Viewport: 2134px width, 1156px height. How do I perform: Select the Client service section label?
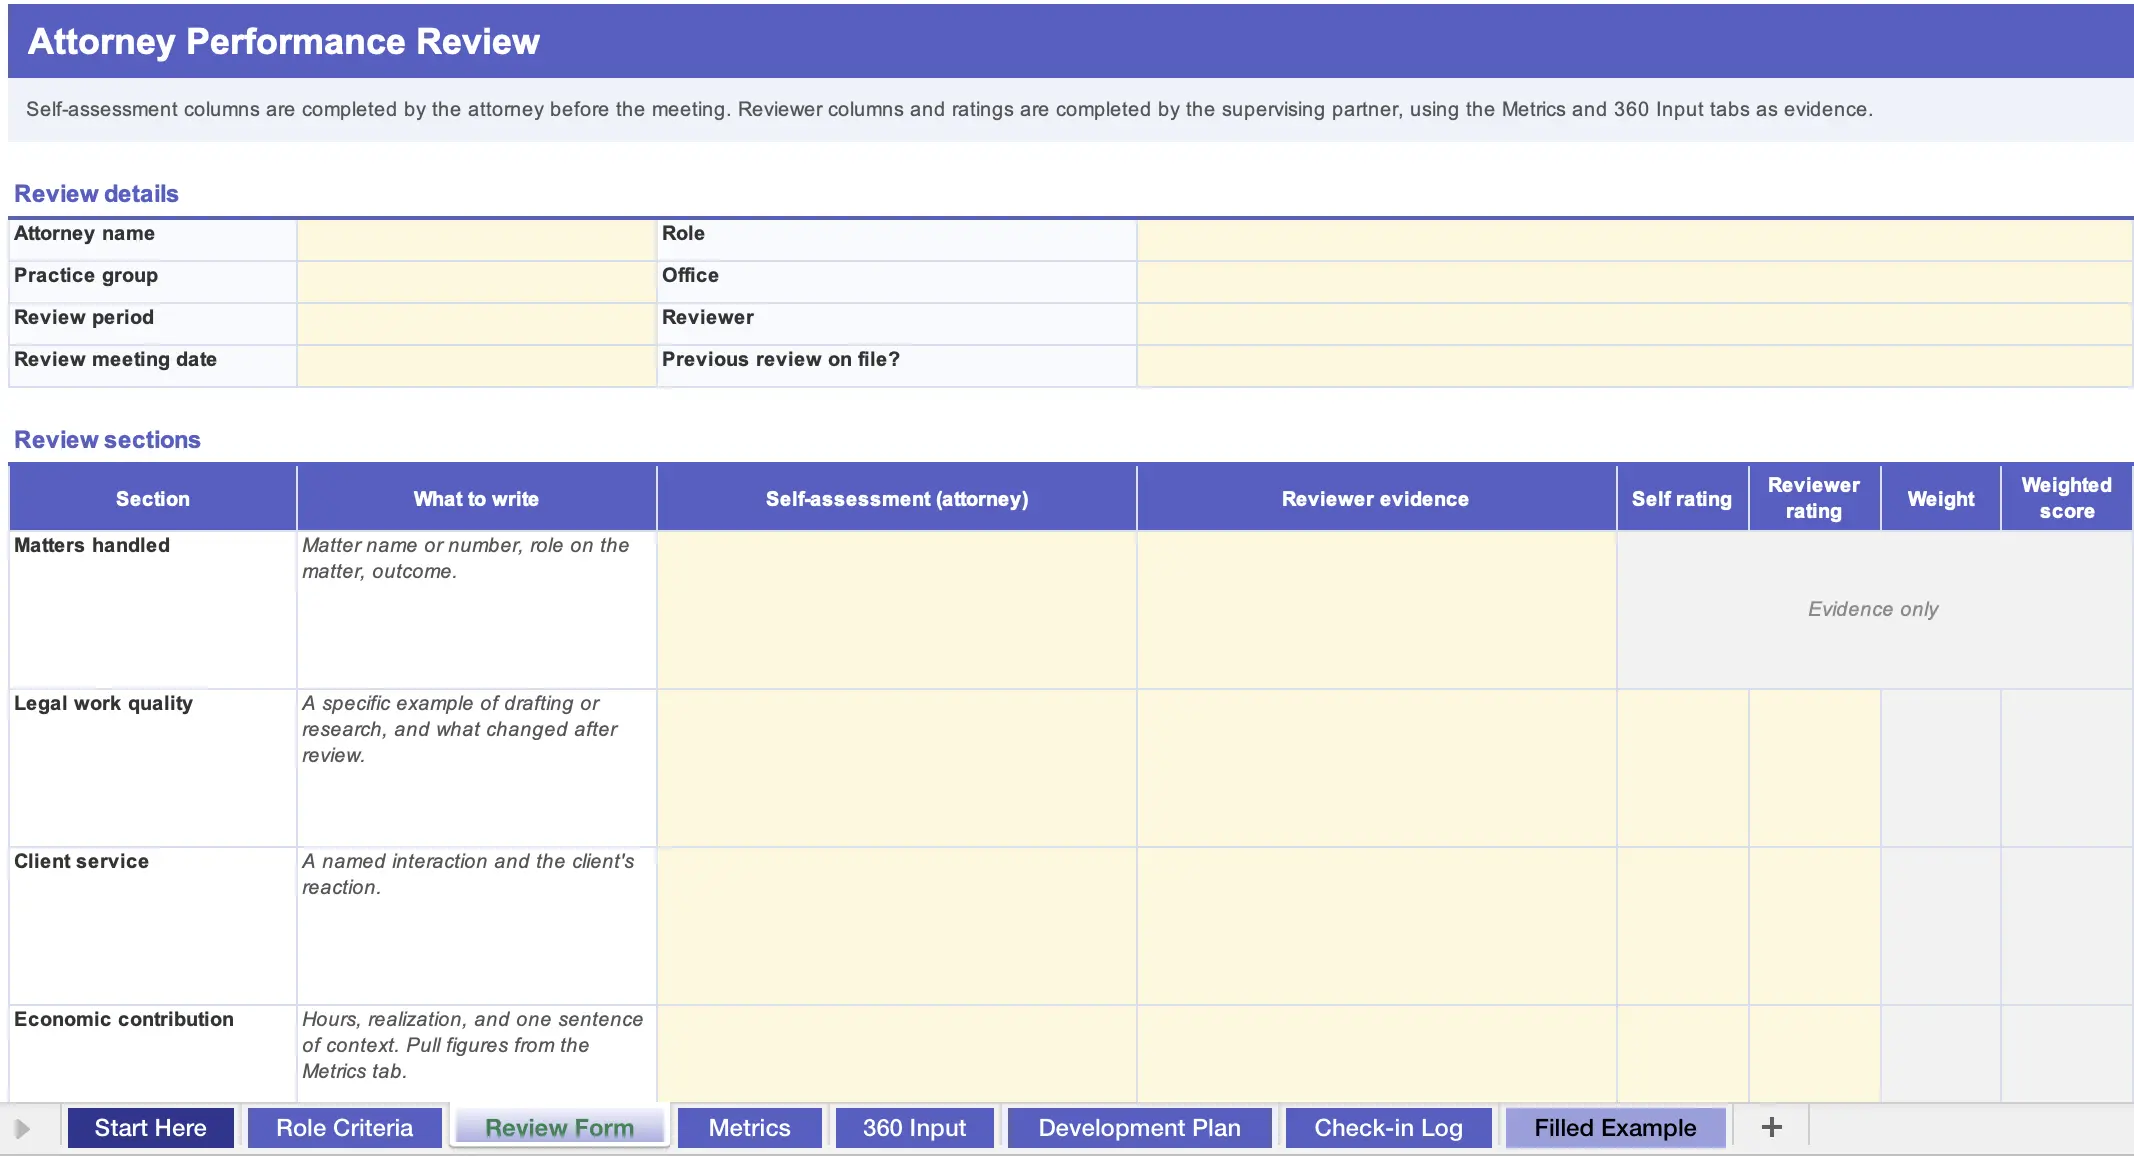click(81, 861)
